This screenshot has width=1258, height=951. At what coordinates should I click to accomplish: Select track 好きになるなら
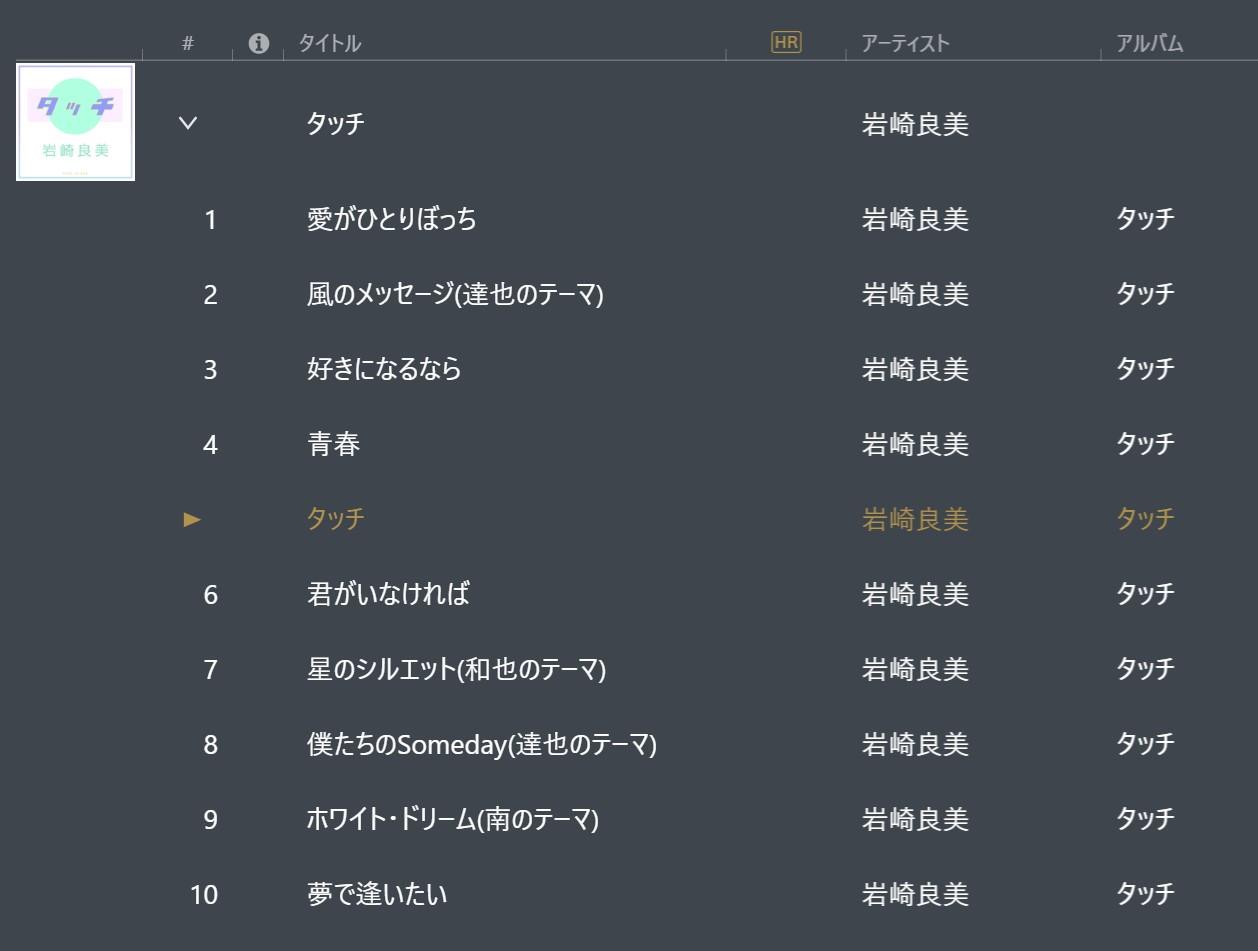[x=384, y=369]
